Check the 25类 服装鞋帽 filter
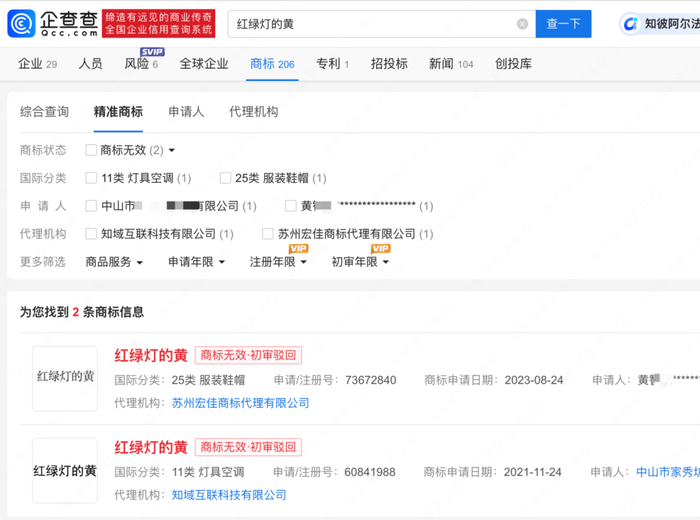The width and height of the screenshot is (700, 520). (225, 178)
